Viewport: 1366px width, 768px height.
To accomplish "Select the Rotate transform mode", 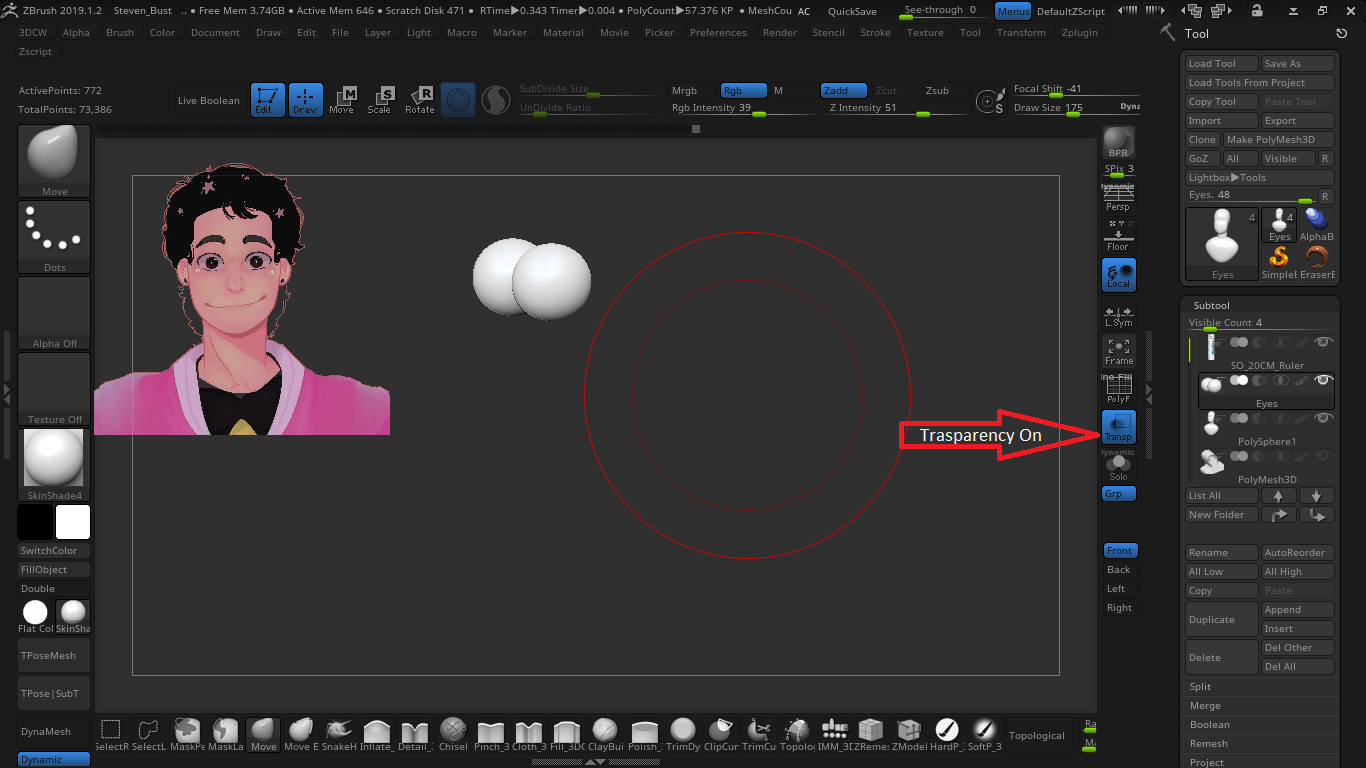I will (x=419, y=99).
